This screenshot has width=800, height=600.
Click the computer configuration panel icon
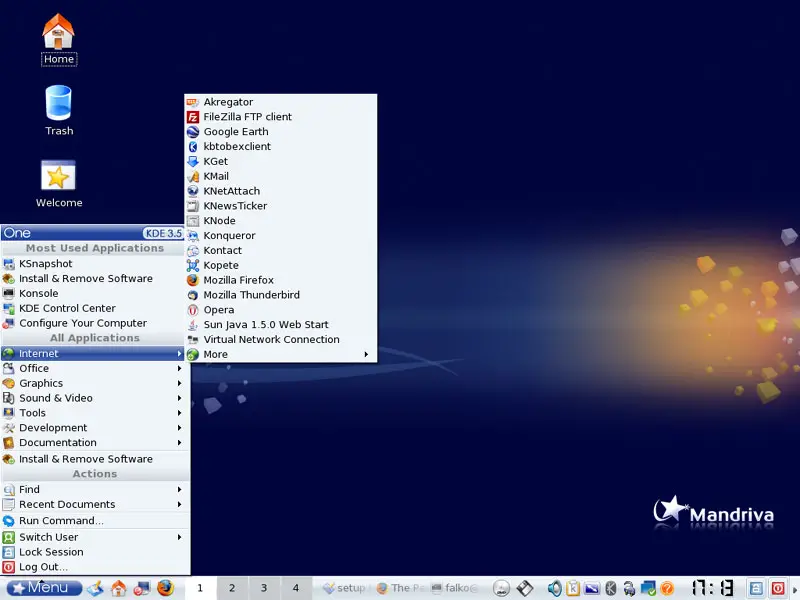142,588
